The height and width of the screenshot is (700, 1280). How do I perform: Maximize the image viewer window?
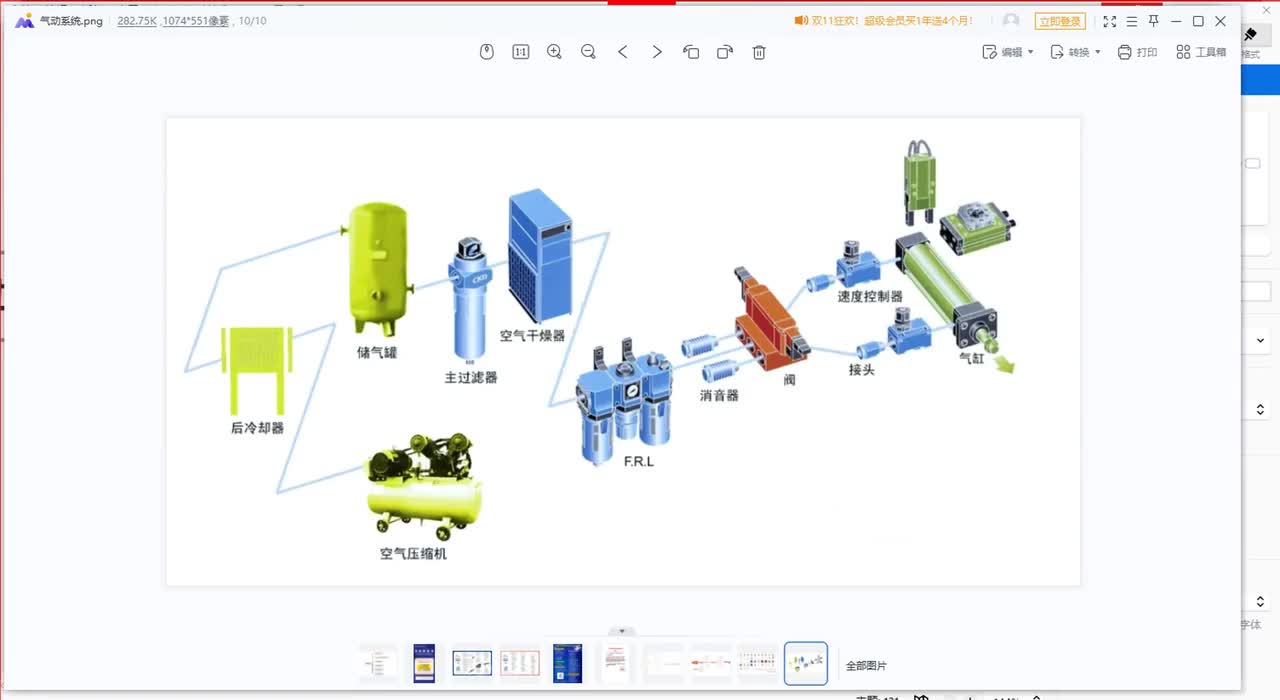click(x=1198, y=21)
